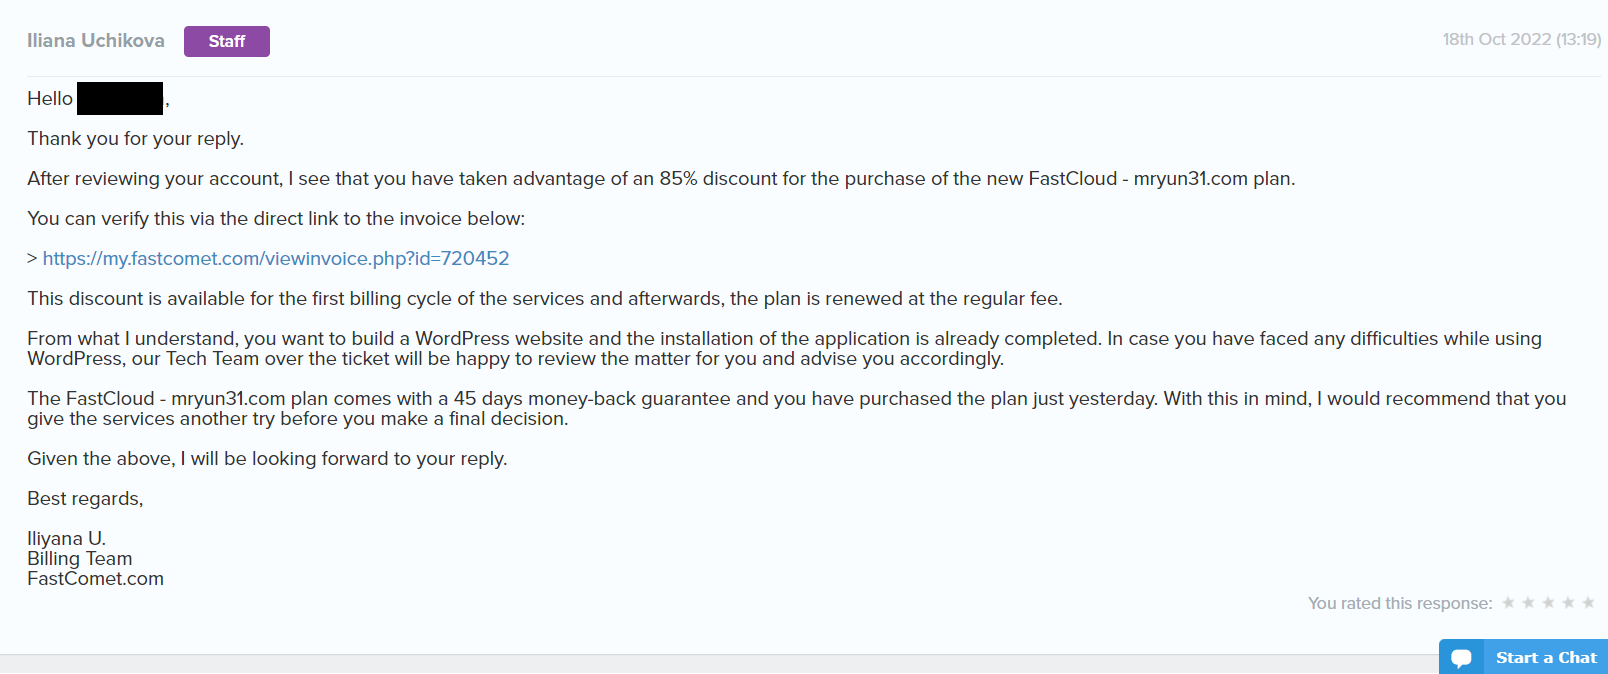The width and height of the screenshot is (1608, 674).
Task: Click the blacked-out recipient name
Action: (x=120, y=99)
